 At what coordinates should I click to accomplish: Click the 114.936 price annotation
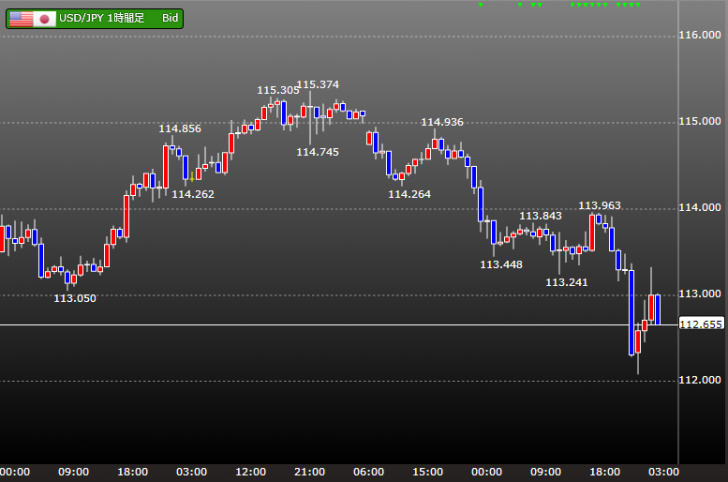coord(442,122)
